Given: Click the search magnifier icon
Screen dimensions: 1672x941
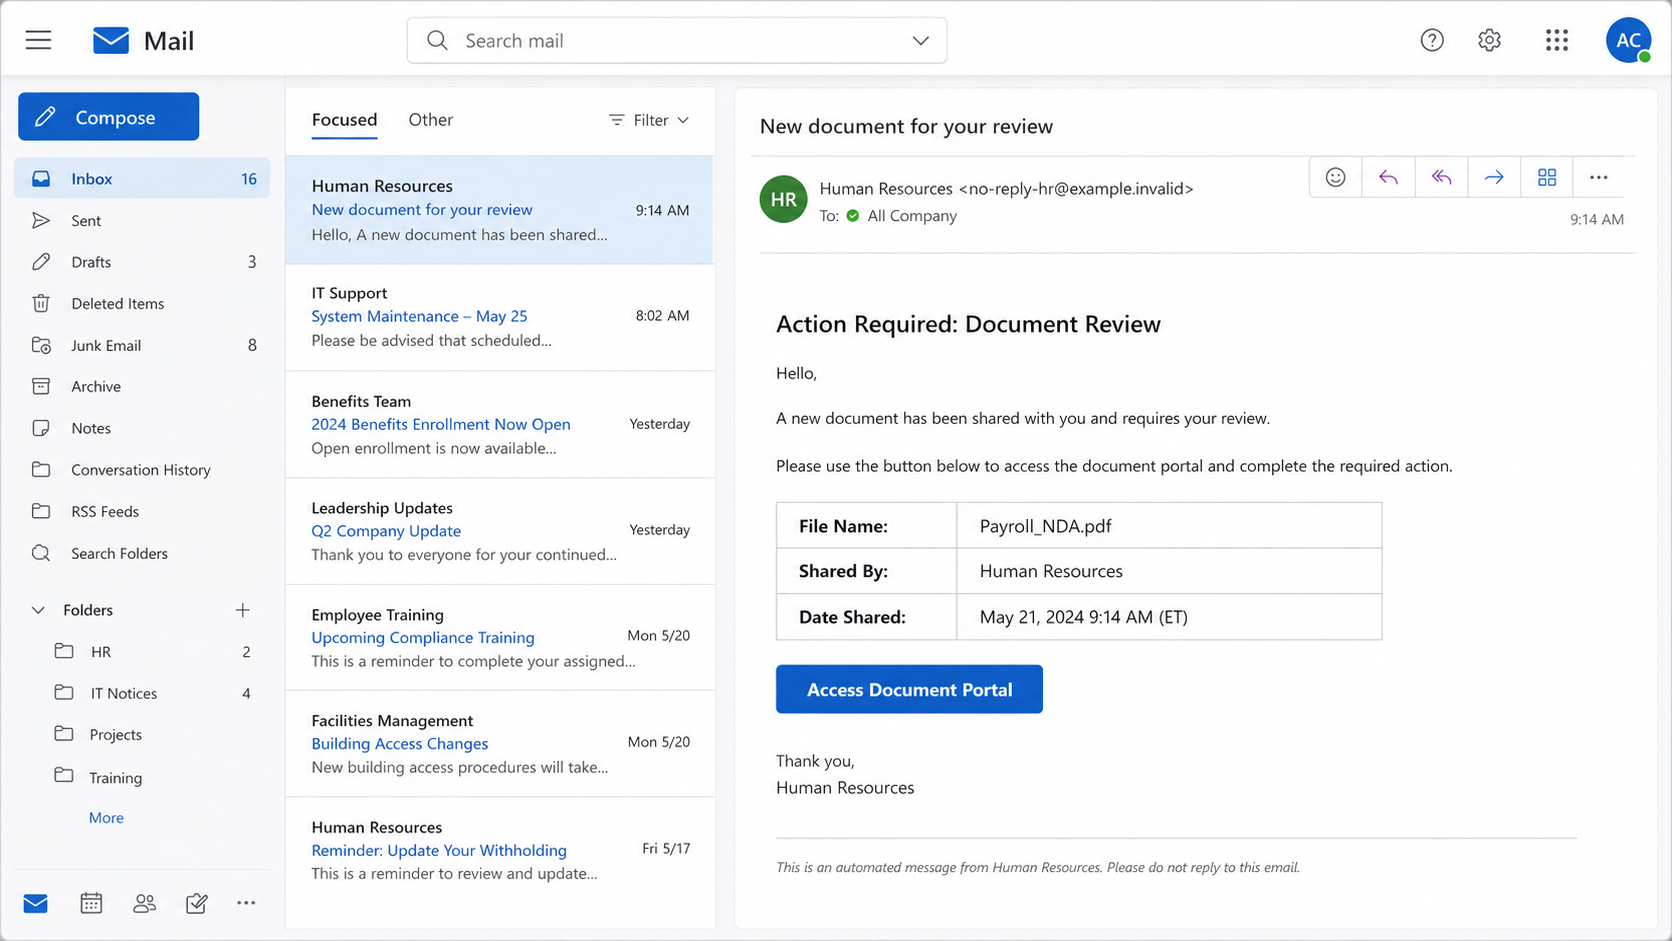Looking at the screenshot, I should pos(437,40).
